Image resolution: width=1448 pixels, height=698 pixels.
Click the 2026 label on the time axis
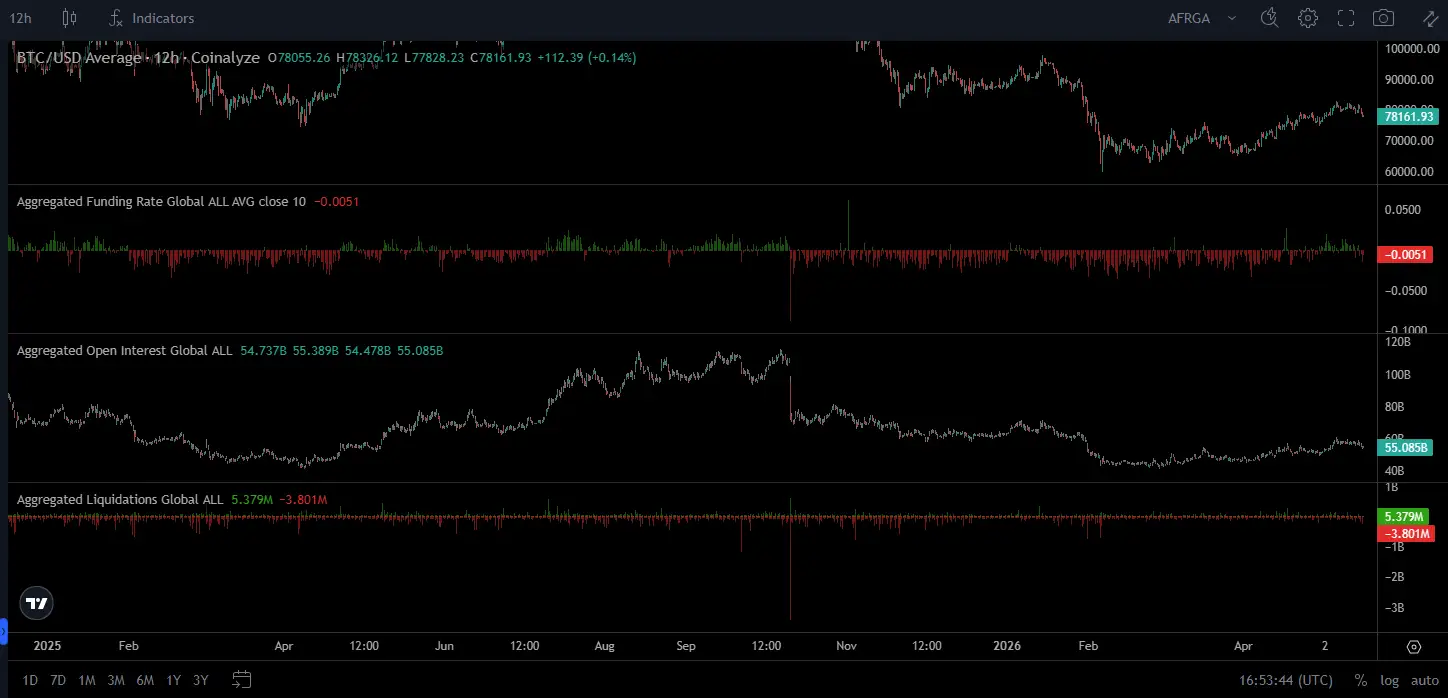1007,646
